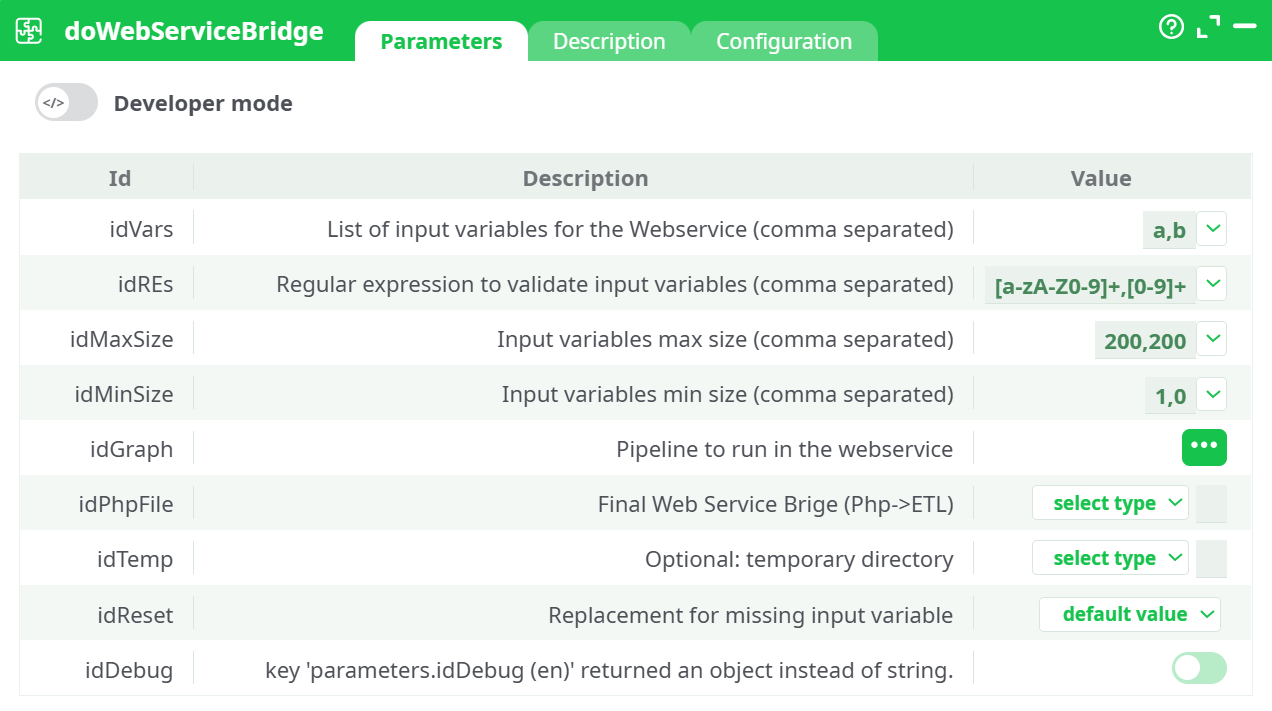Enable Developer mode
Image resolution: width=1272 pixels, height=711 pixels.
pos(66,102)
